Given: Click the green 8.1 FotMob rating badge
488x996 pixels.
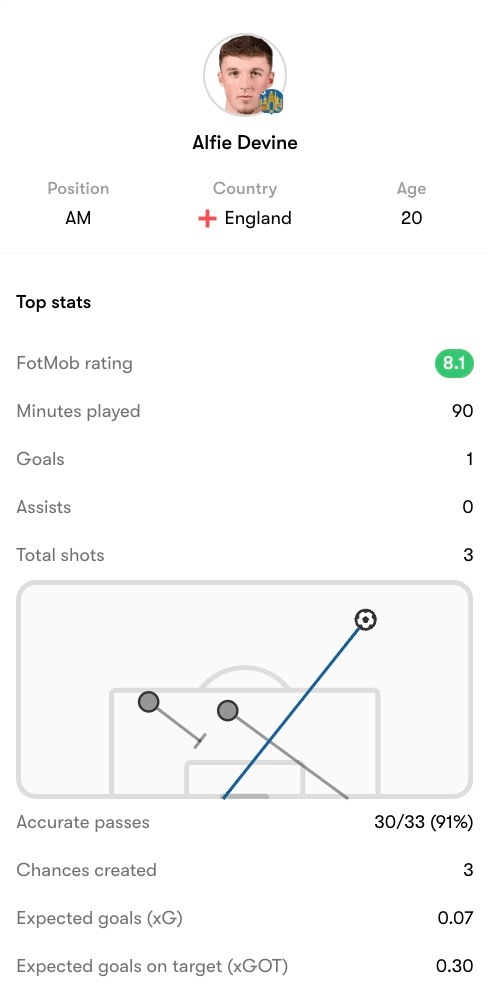Looking at the screenshot, I should (454, 364).
